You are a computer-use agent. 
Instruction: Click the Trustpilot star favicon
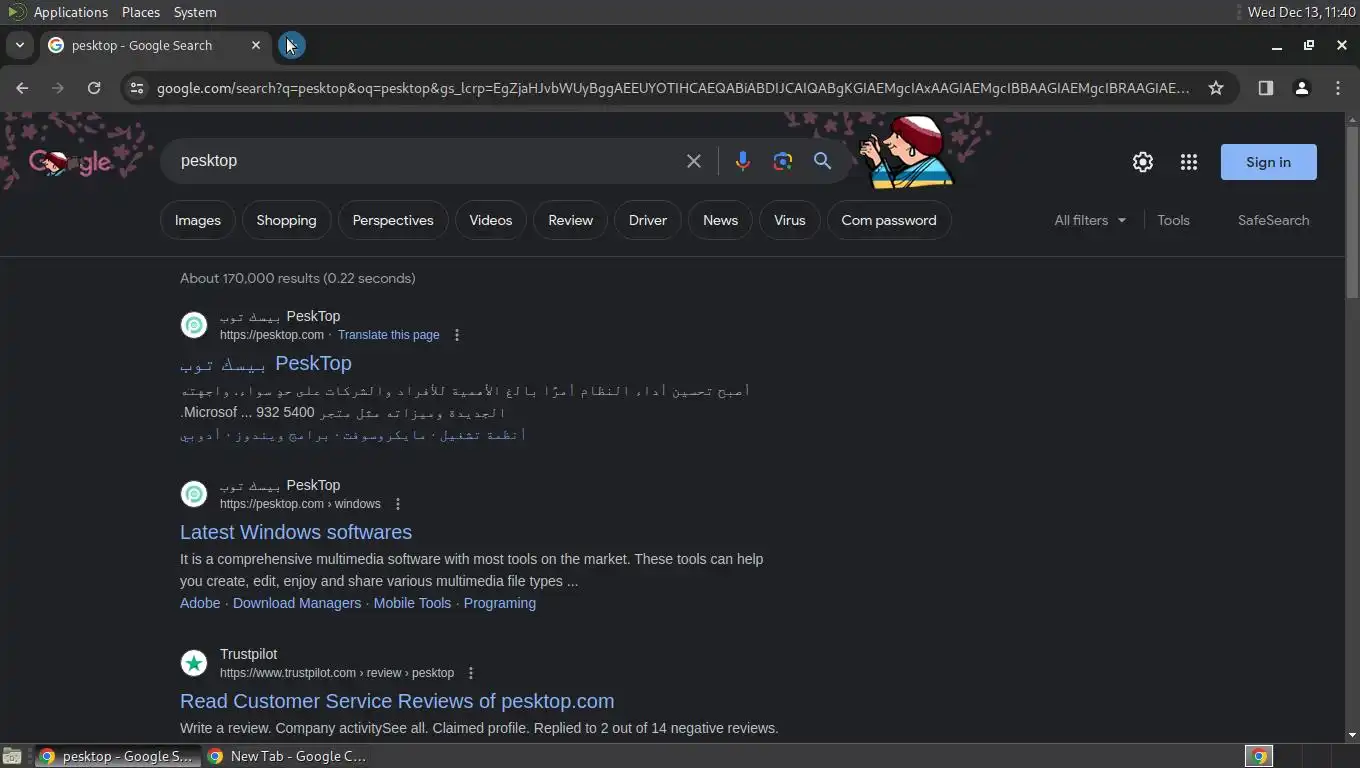[x=194, y=663]
